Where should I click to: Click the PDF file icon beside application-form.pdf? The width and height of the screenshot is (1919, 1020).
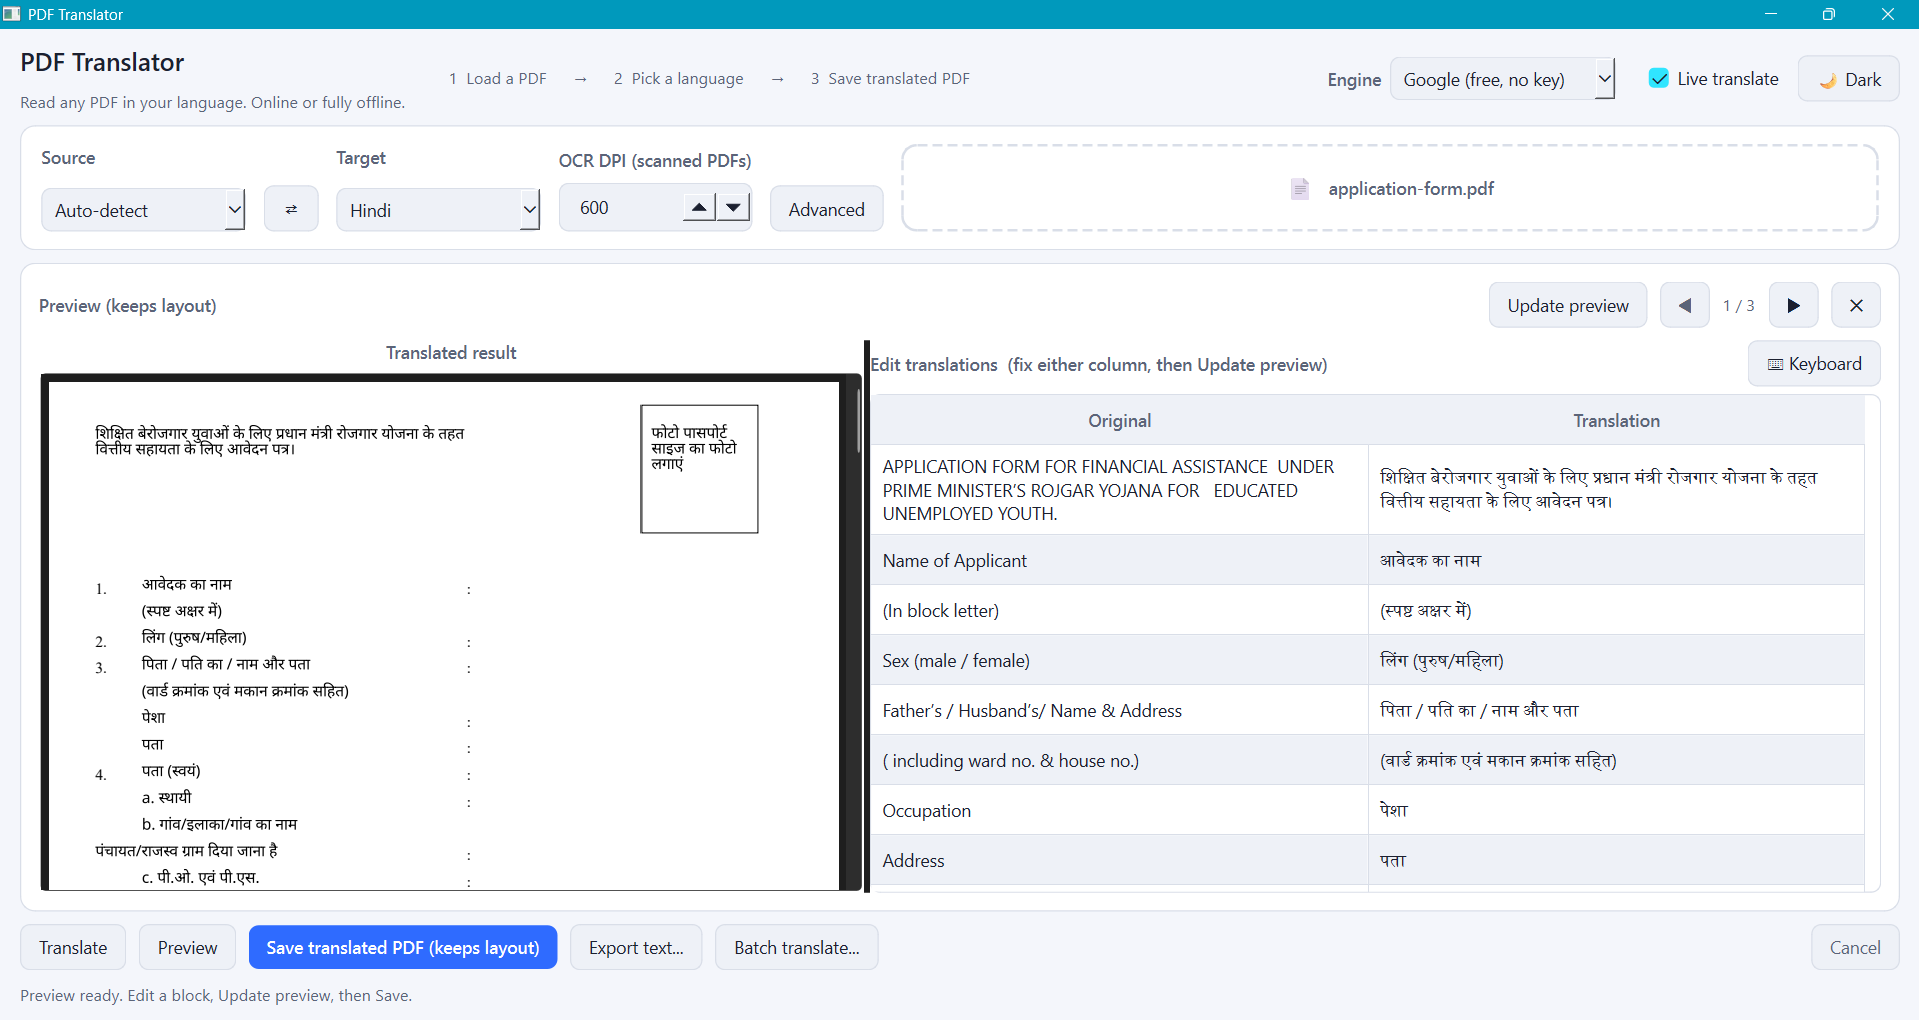pyautogui.click(x=1299, y=189)
